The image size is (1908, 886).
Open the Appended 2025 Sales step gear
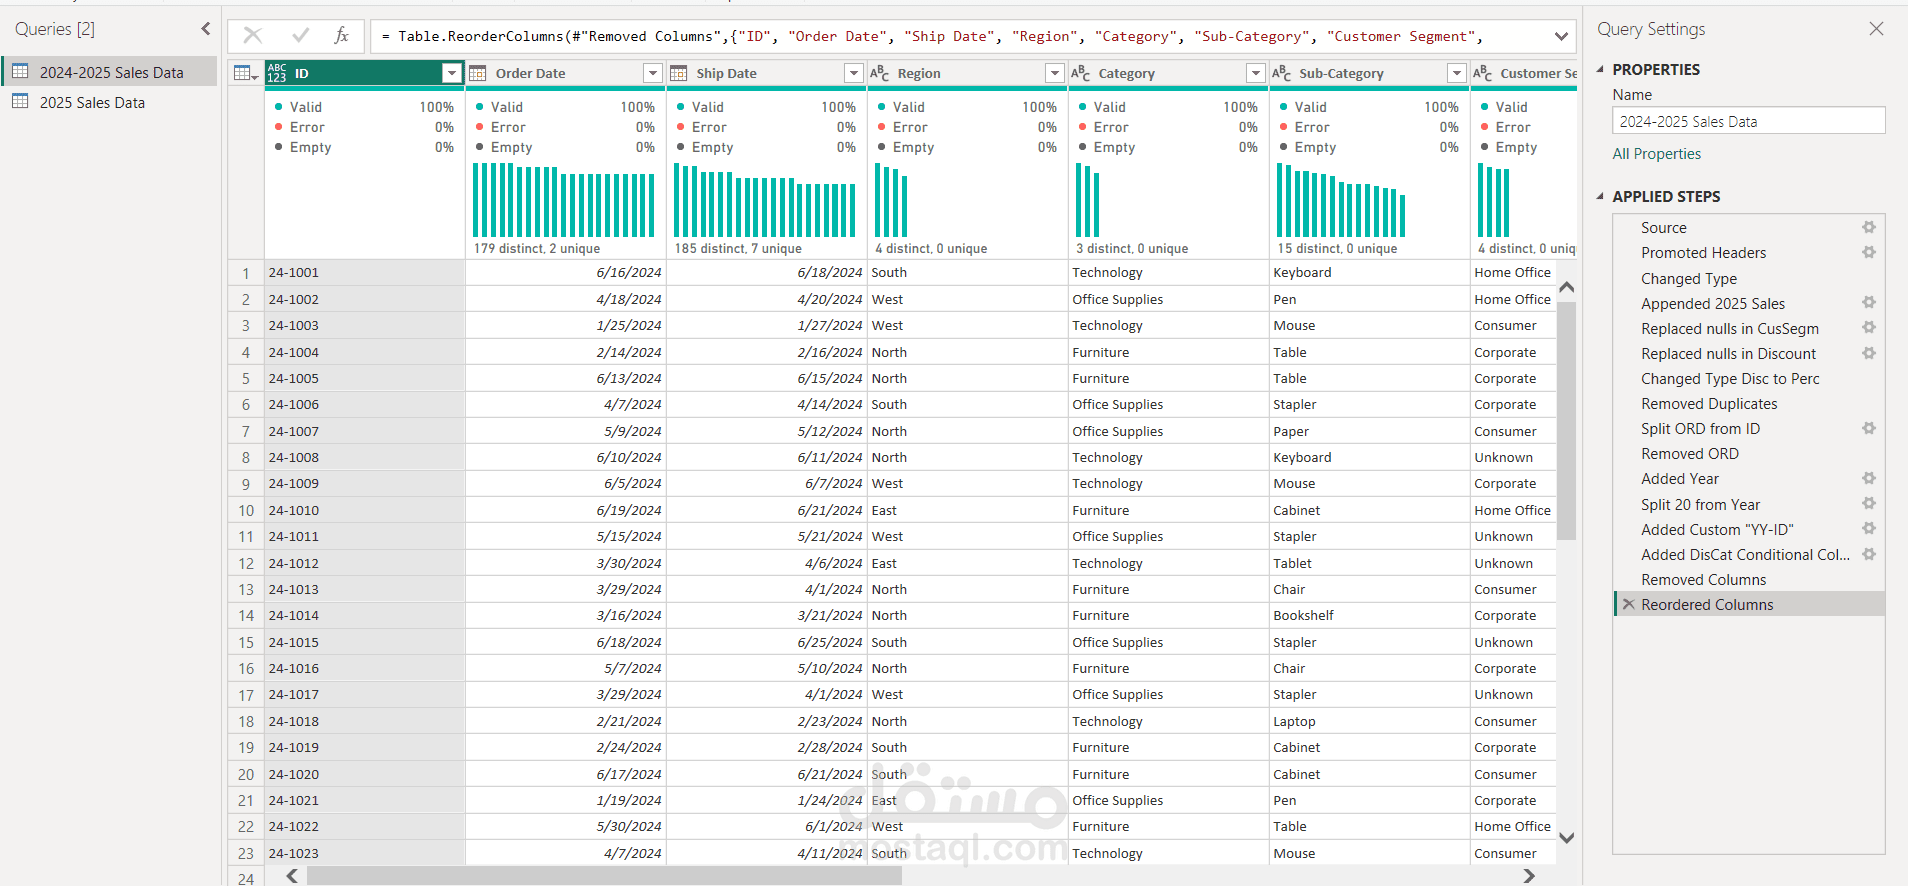coord(1868,302)
